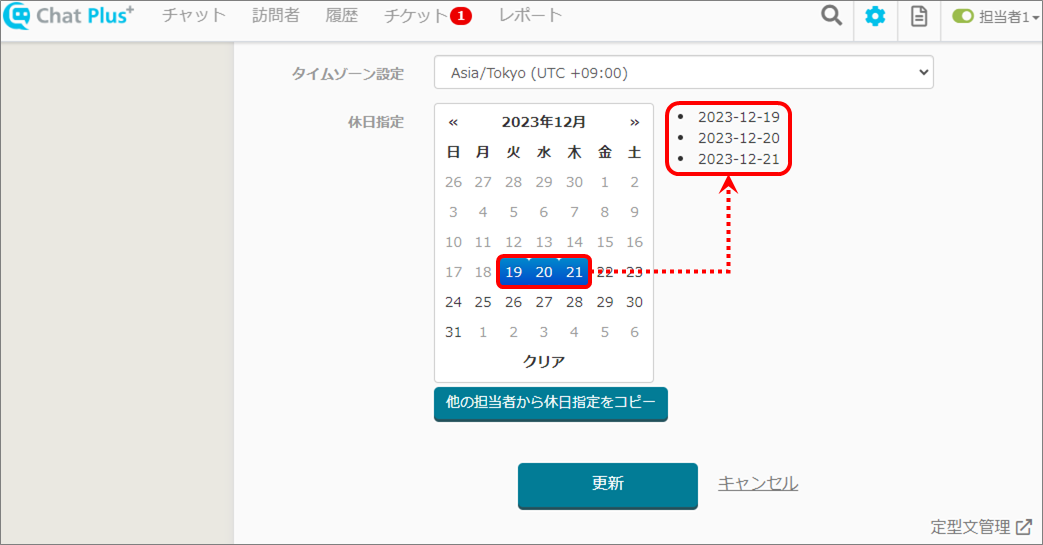Click 他の担当者から休日指定をコピー button
Image resolution: width=1043 pixels, height=545 pixels.
550,403
